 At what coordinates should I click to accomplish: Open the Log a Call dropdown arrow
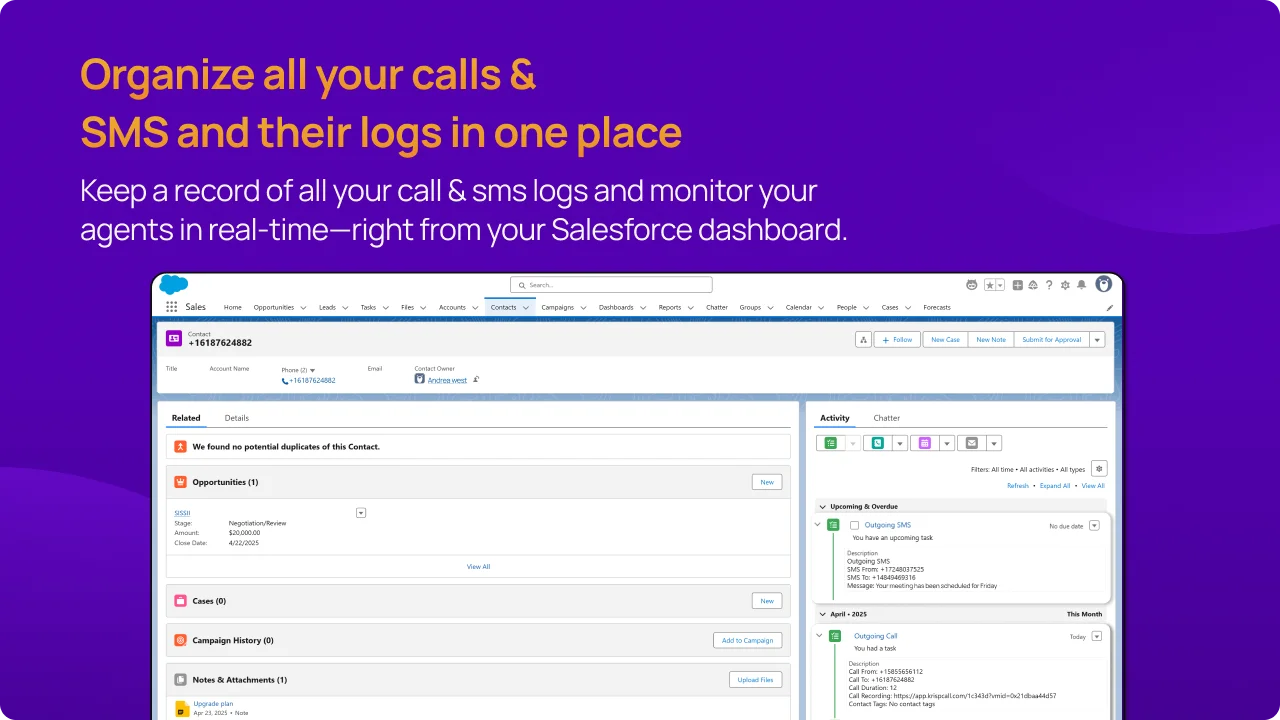tap(900, 443)
